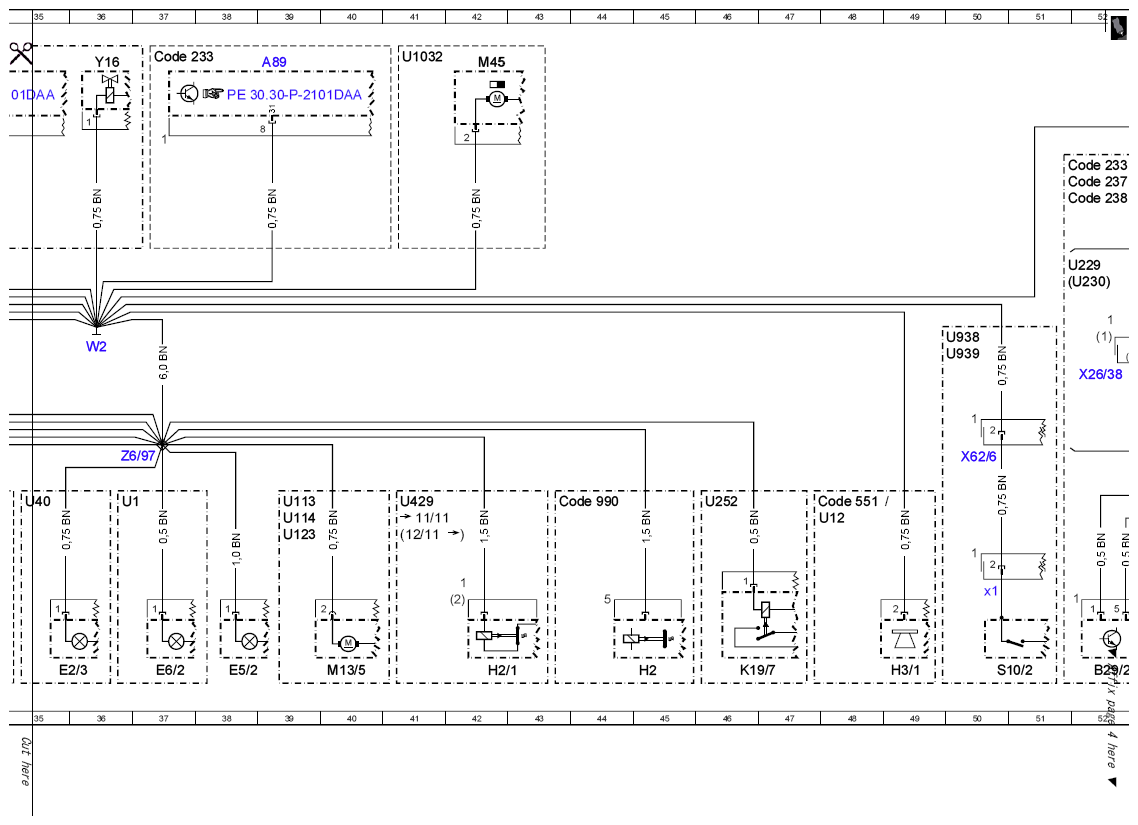Click the U40 label
The height and width of the screenshot is (825, 1138).
point(38,501)
